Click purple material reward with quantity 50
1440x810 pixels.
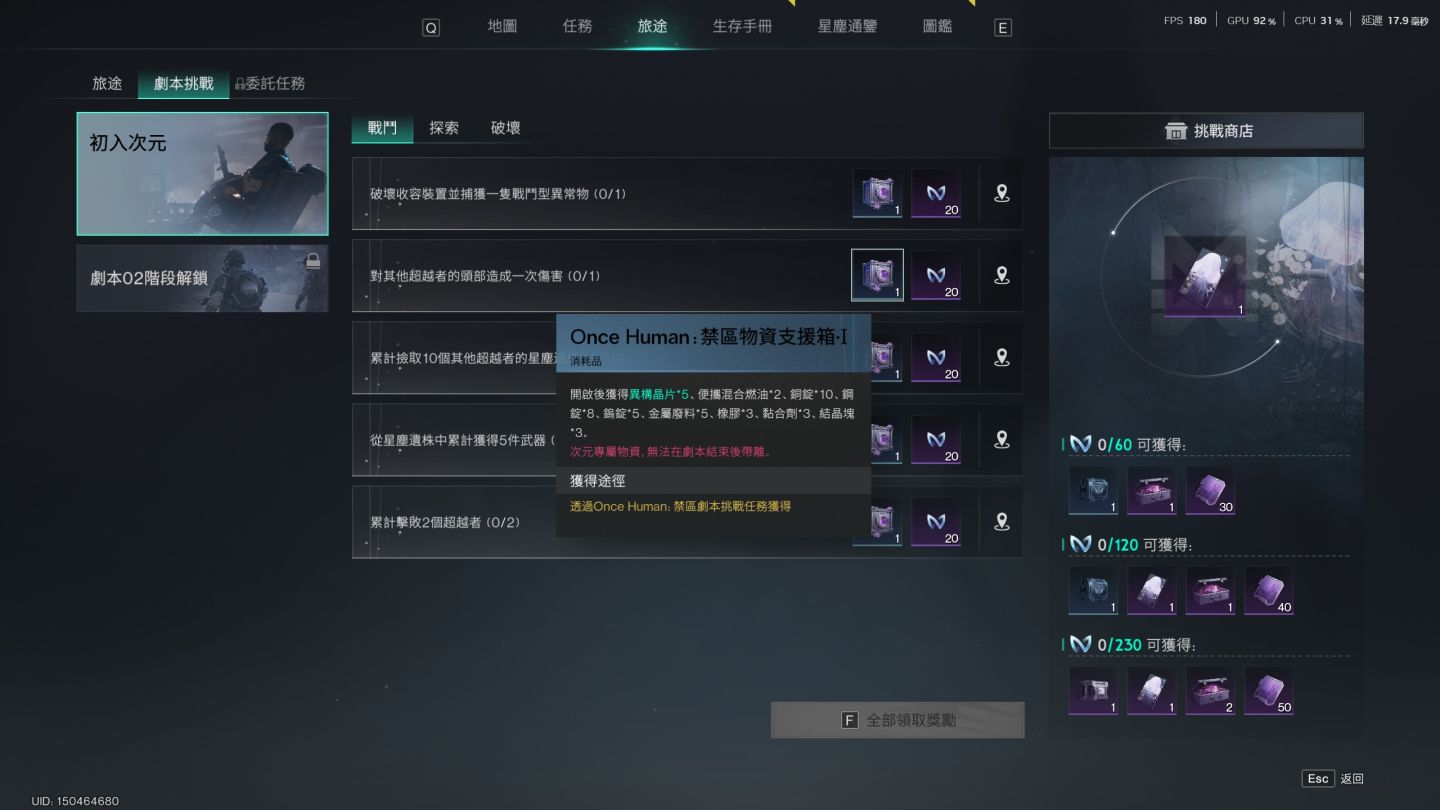[x=1268, y=690]
